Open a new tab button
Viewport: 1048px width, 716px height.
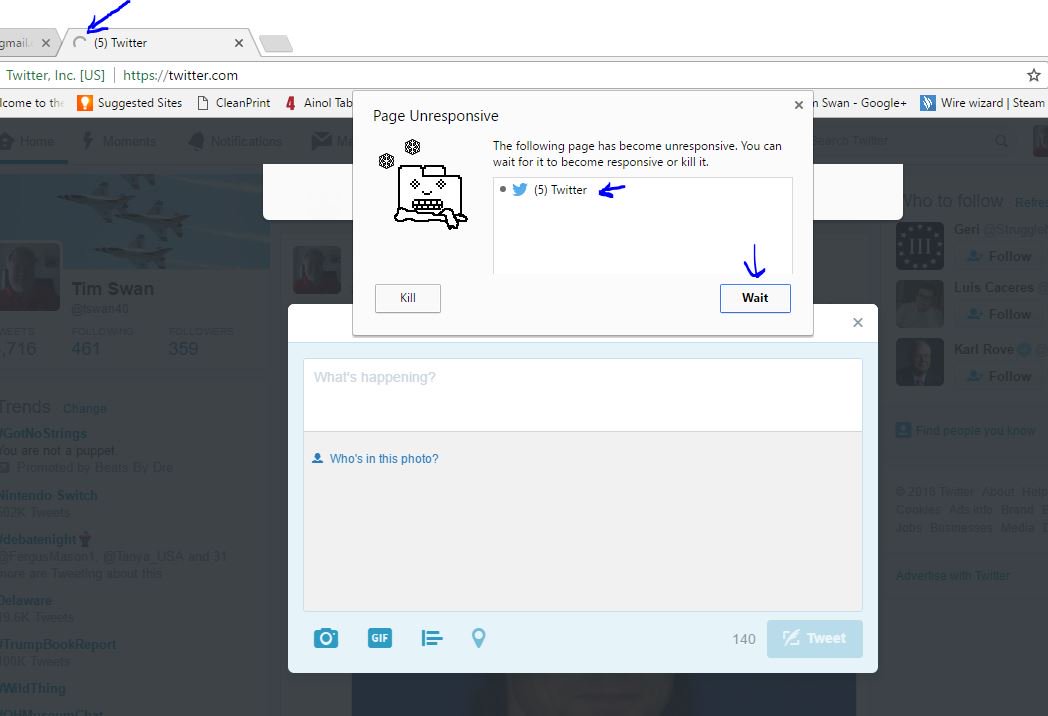[x=276, y=43]
